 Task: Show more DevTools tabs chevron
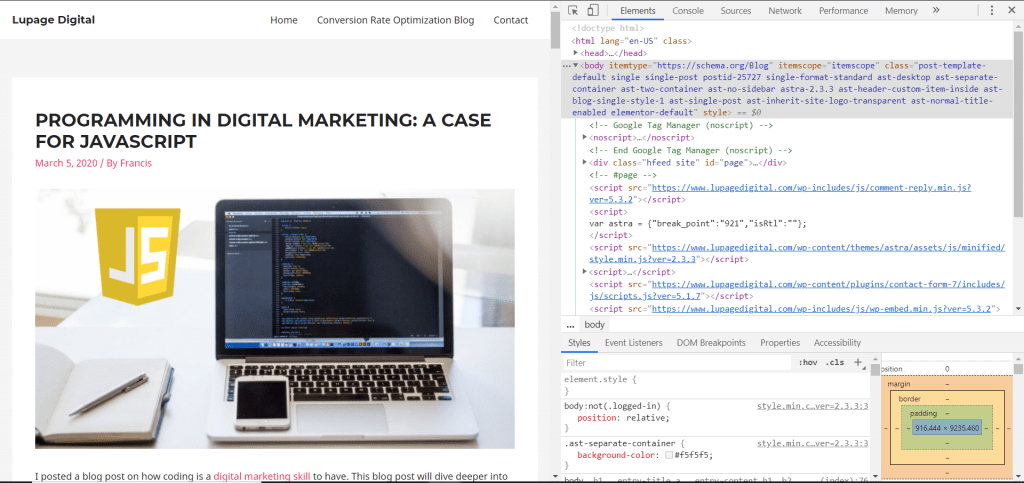(x=936, y=10)
